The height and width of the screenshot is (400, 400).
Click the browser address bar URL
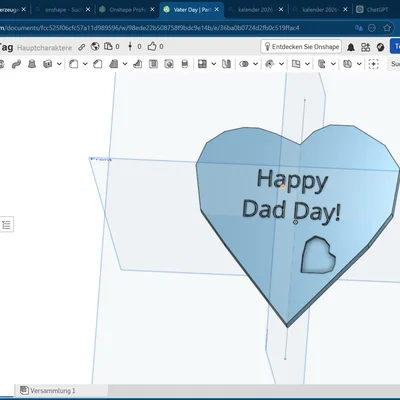(x=149, y=28)
